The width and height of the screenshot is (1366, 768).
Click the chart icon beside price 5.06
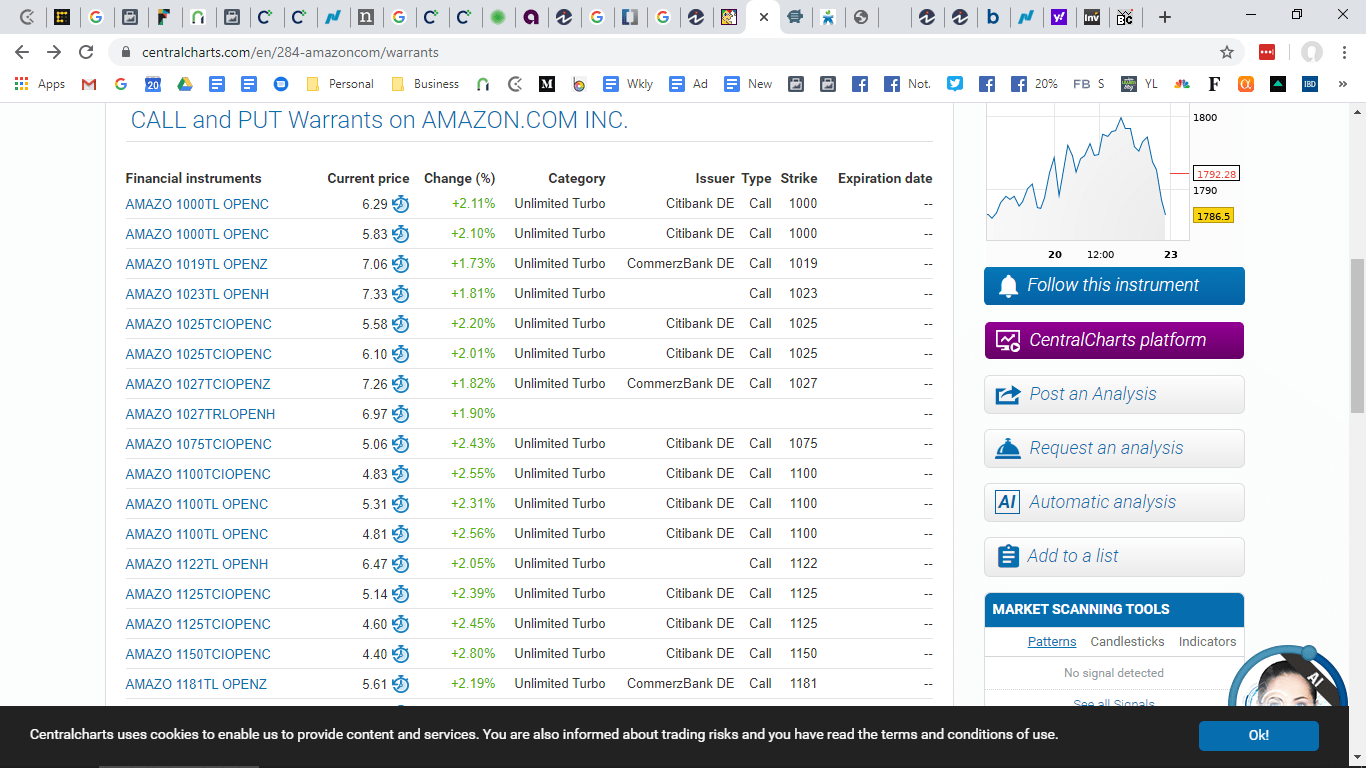[x=401, y=444]
